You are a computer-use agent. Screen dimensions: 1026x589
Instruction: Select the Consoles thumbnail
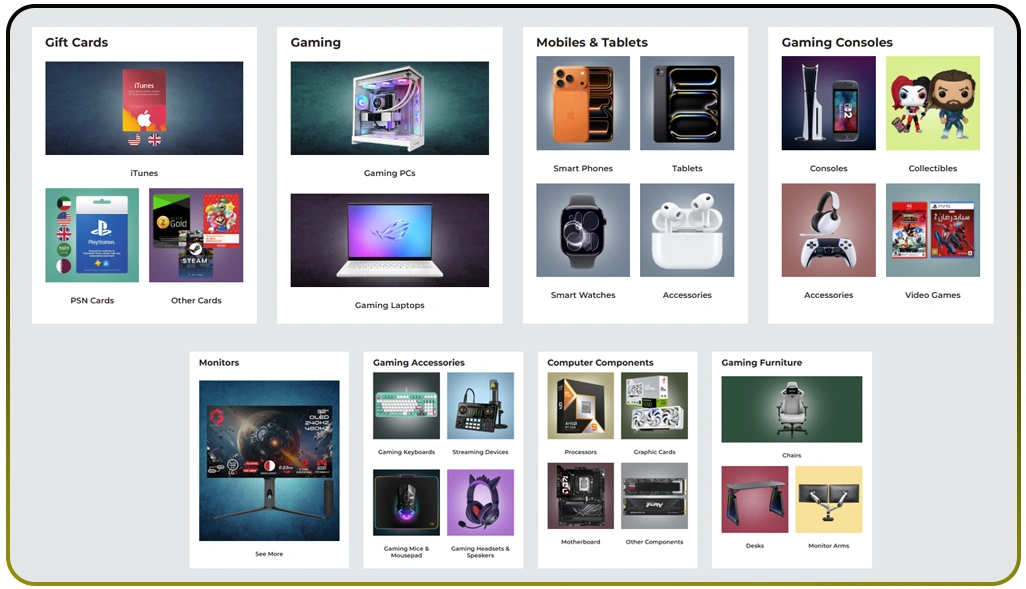pyautogui.click(x=828, y=103)
